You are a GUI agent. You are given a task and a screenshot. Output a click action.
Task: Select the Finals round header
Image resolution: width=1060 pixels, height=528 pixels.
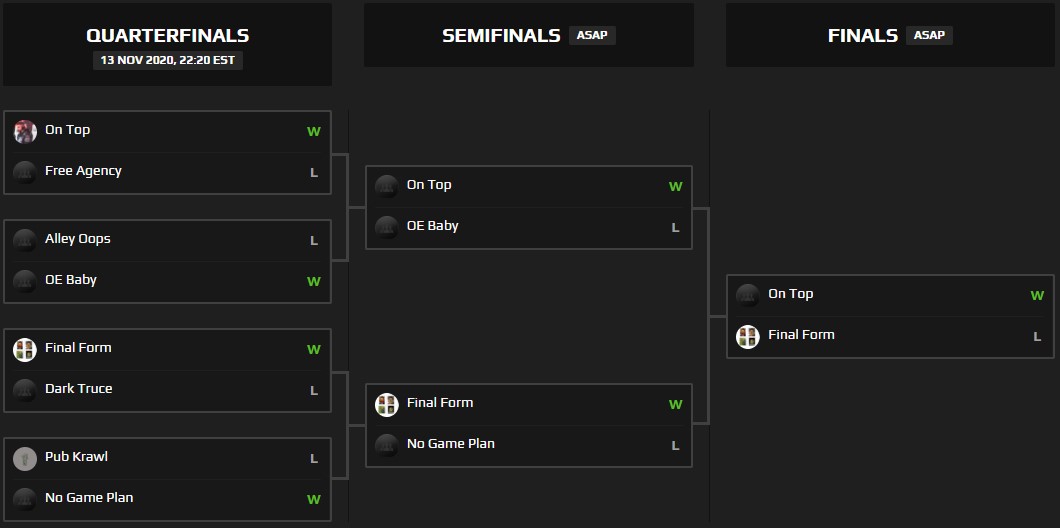tap(863, 36)
